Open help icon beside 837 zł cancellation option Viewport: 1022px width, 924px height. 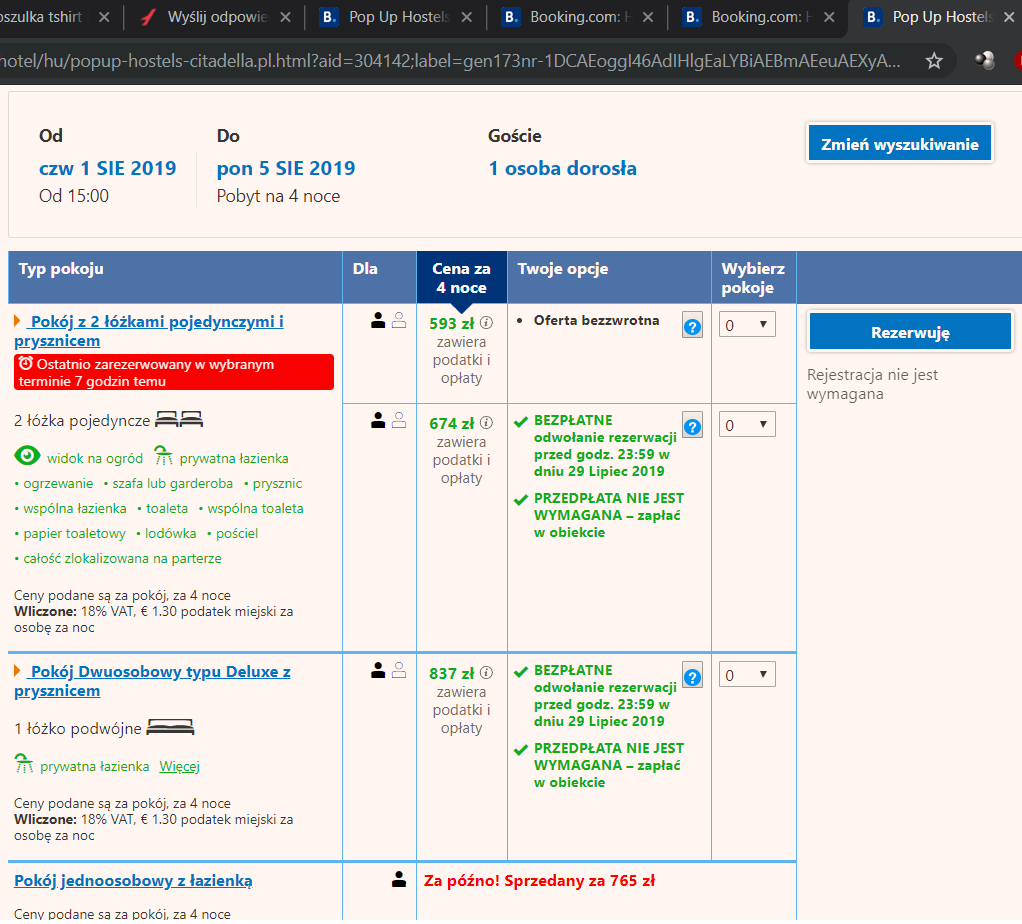pos(692,676)
